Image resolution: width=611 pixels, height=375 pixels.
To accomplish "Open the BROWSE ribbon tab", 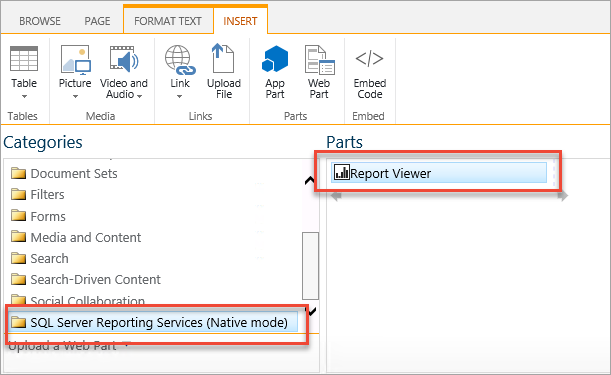I will pyautogui.click(x=40, y=21).
